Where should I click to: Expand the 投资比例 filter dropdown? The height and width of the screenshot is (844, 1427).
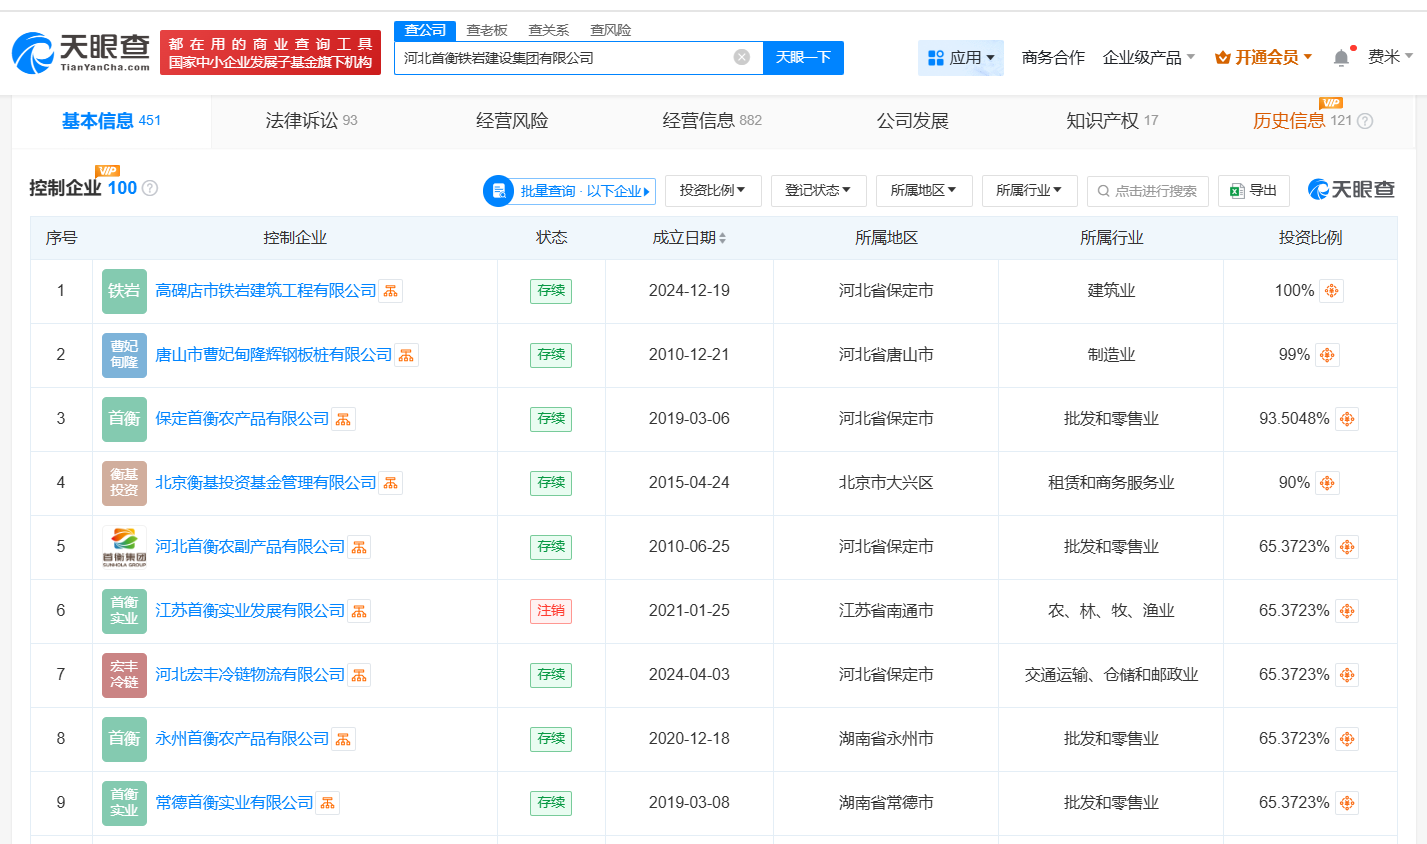713,190
